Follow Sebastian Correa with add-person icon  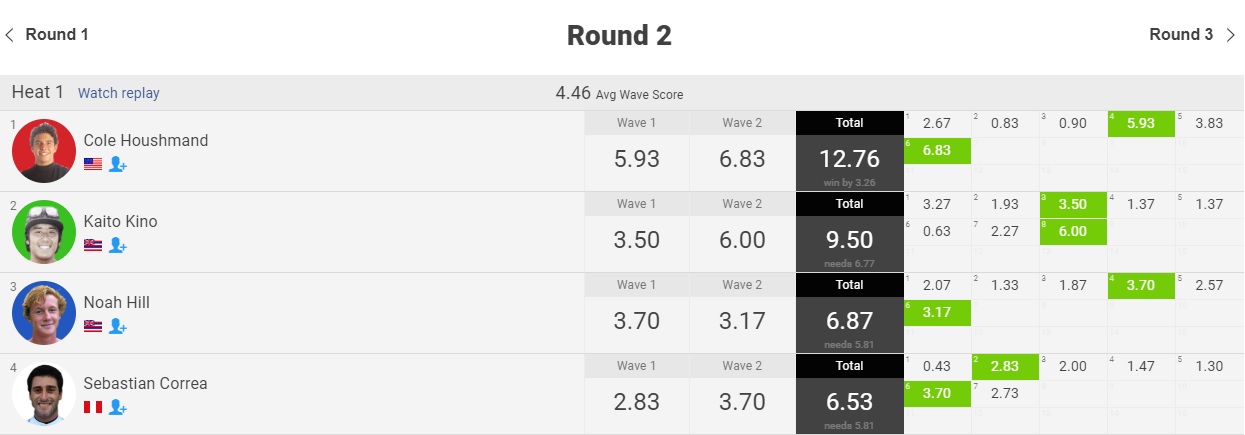(118, 407)
